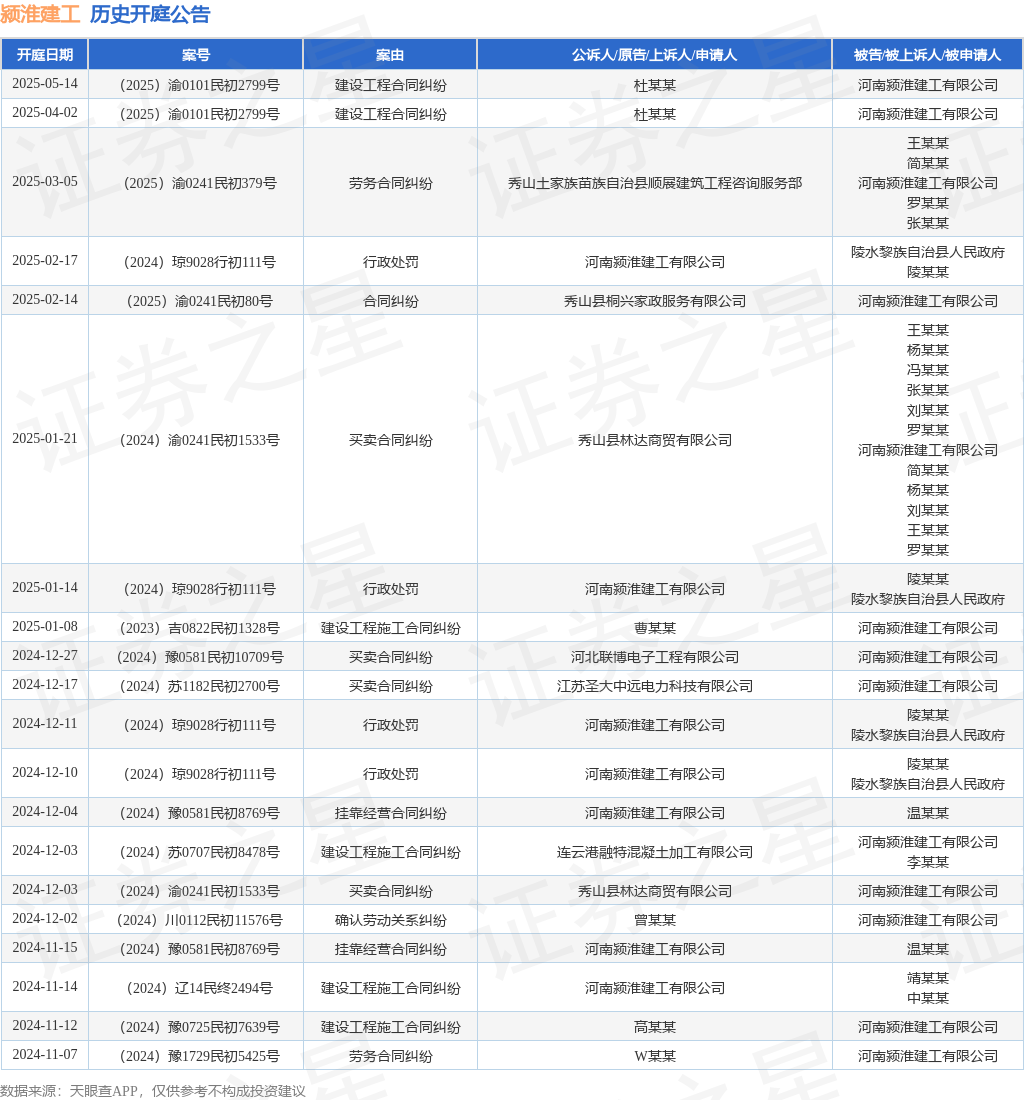Click the 被告/被上诉人/被申请人 column header
Screen dimensions: 1024x1100
(x=927, y=55)
